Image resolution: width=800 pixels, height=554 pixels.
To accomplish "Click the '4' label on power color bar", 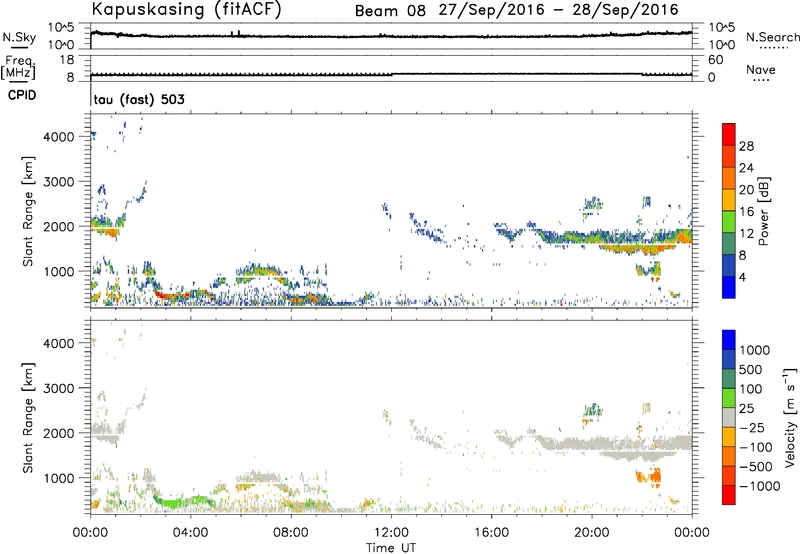I will coord(742,277).
